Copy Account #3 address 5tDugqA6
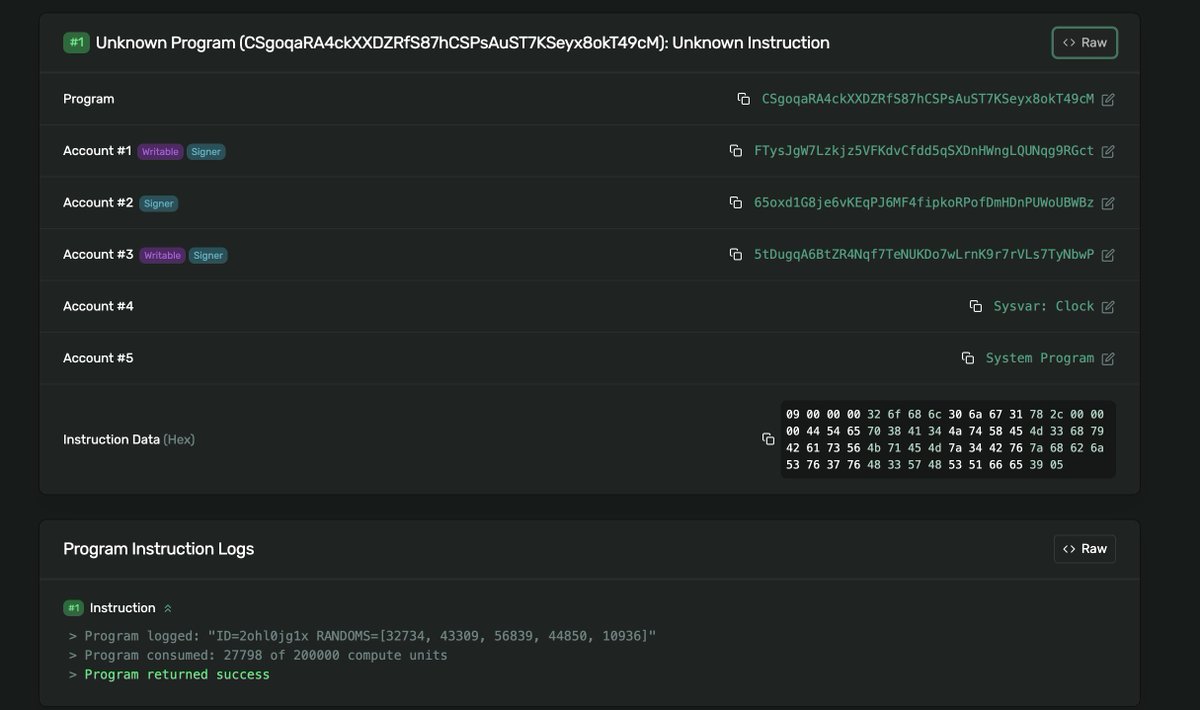1200x710 pixels. 736,255
